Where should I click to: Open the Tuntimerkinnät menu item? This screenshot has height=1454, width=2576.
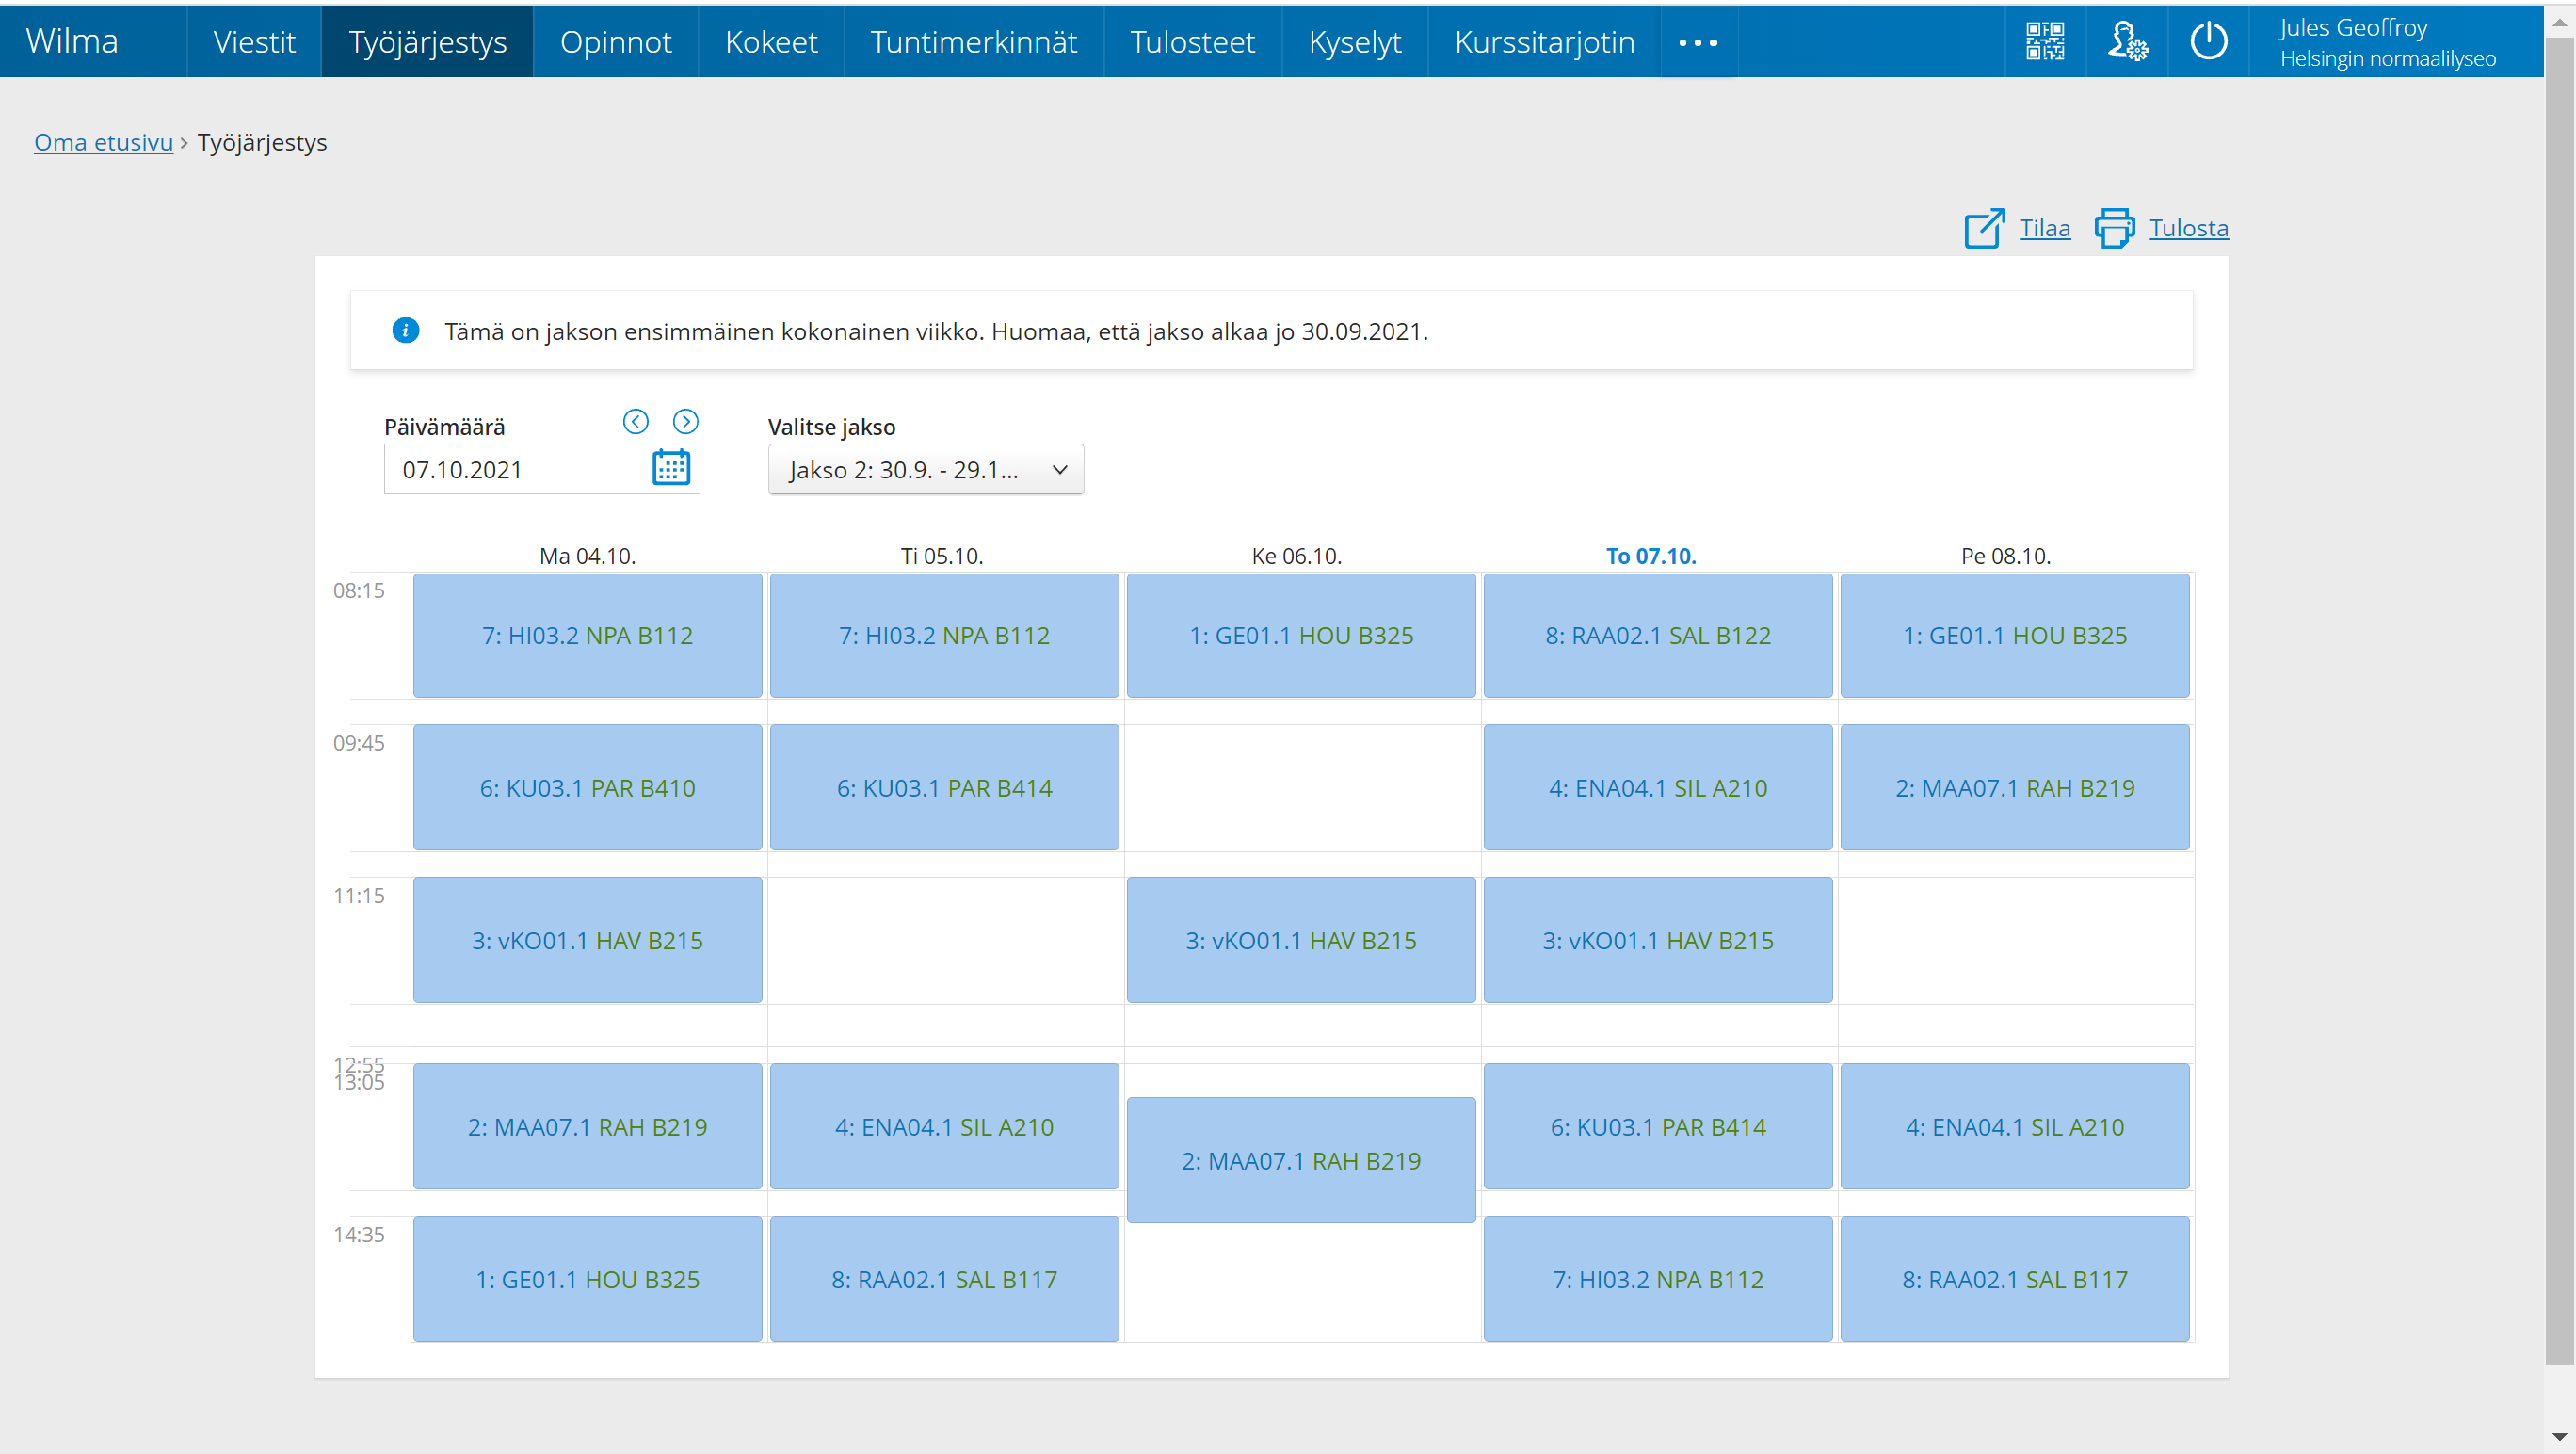tap(973, 42)
